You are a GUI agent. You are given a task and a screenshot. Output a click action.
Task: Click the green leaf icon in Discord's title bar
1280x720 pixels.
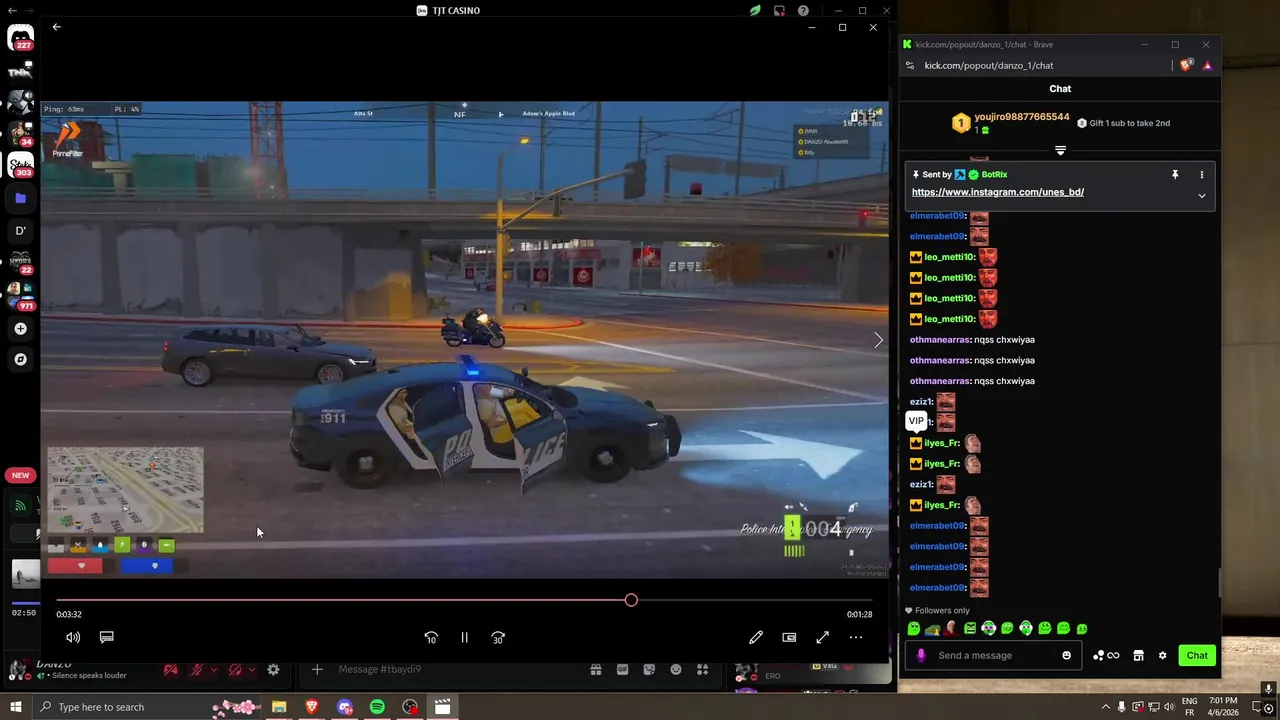pyautogui.click(x=755, y=11)
